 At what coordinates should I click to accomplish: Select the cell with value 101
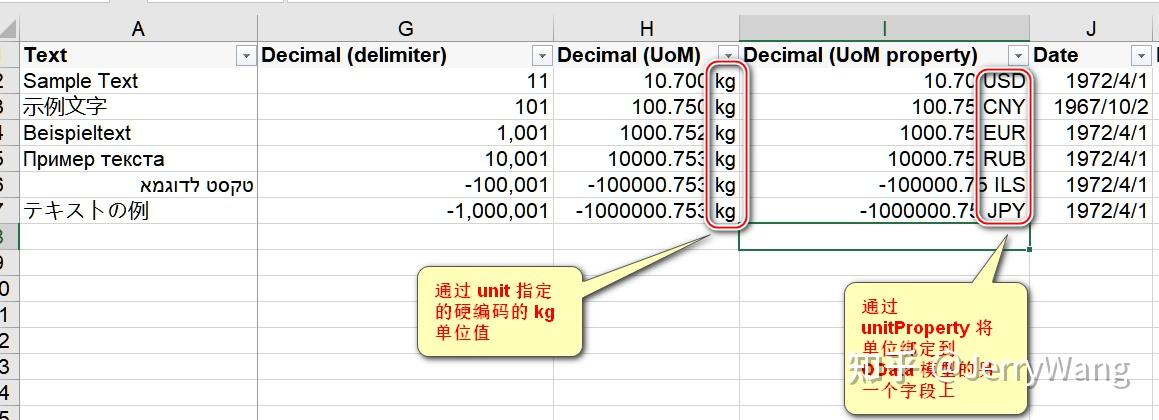tap(405, 107)
